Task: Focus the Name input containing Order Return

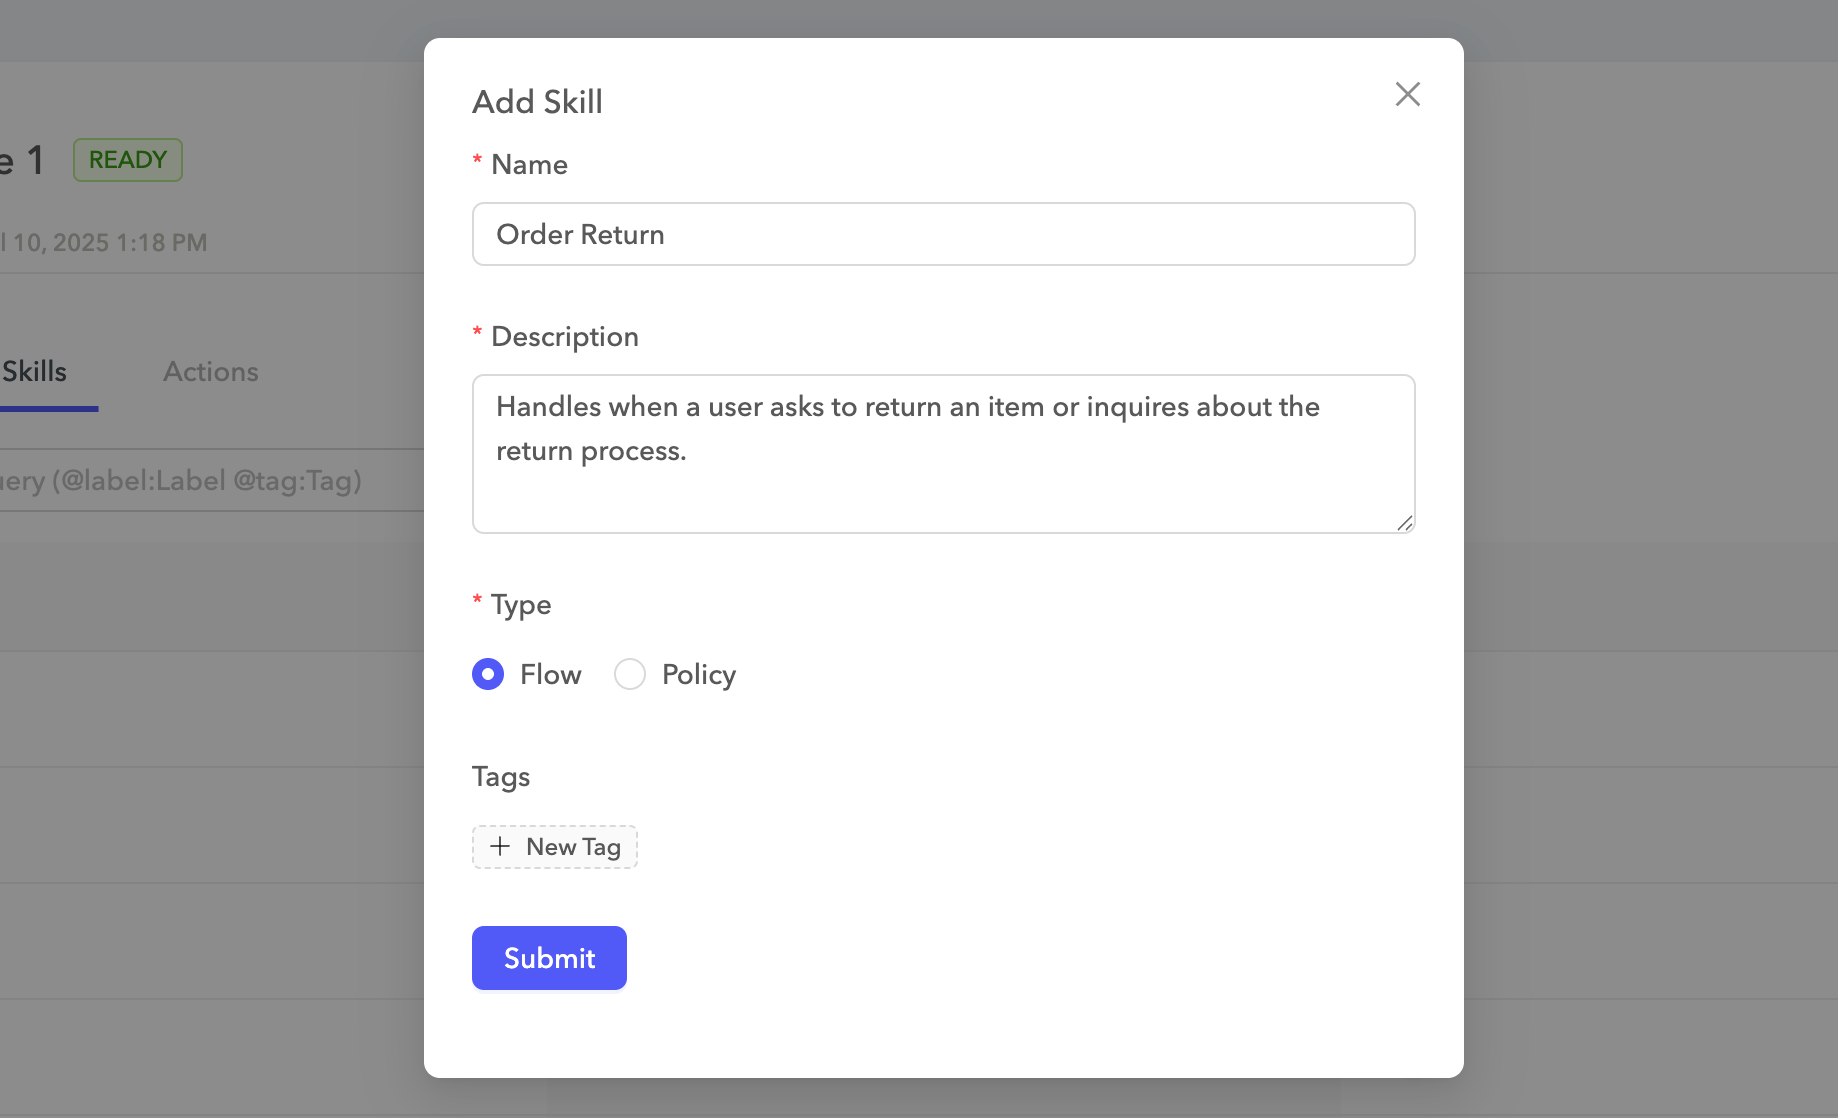Action: 943,235
